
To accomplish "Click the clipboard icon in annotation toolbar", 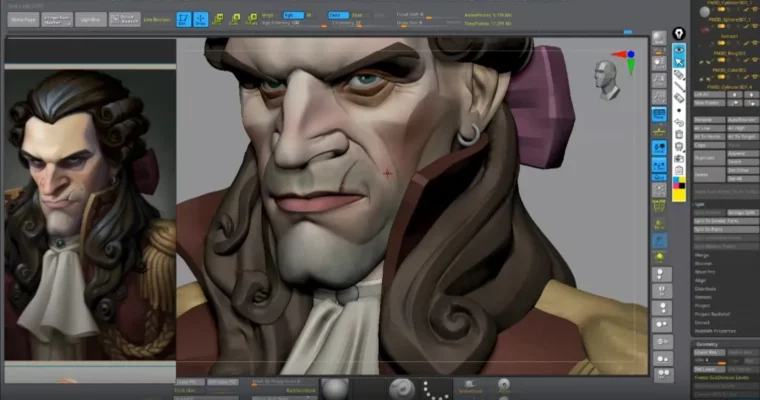I will coord(679,171).
